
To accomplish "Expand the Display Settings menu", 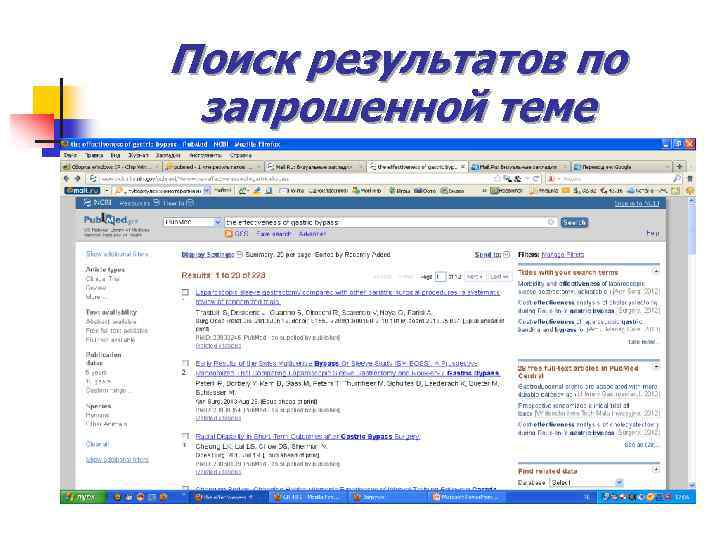I will (x=212, y=254).
